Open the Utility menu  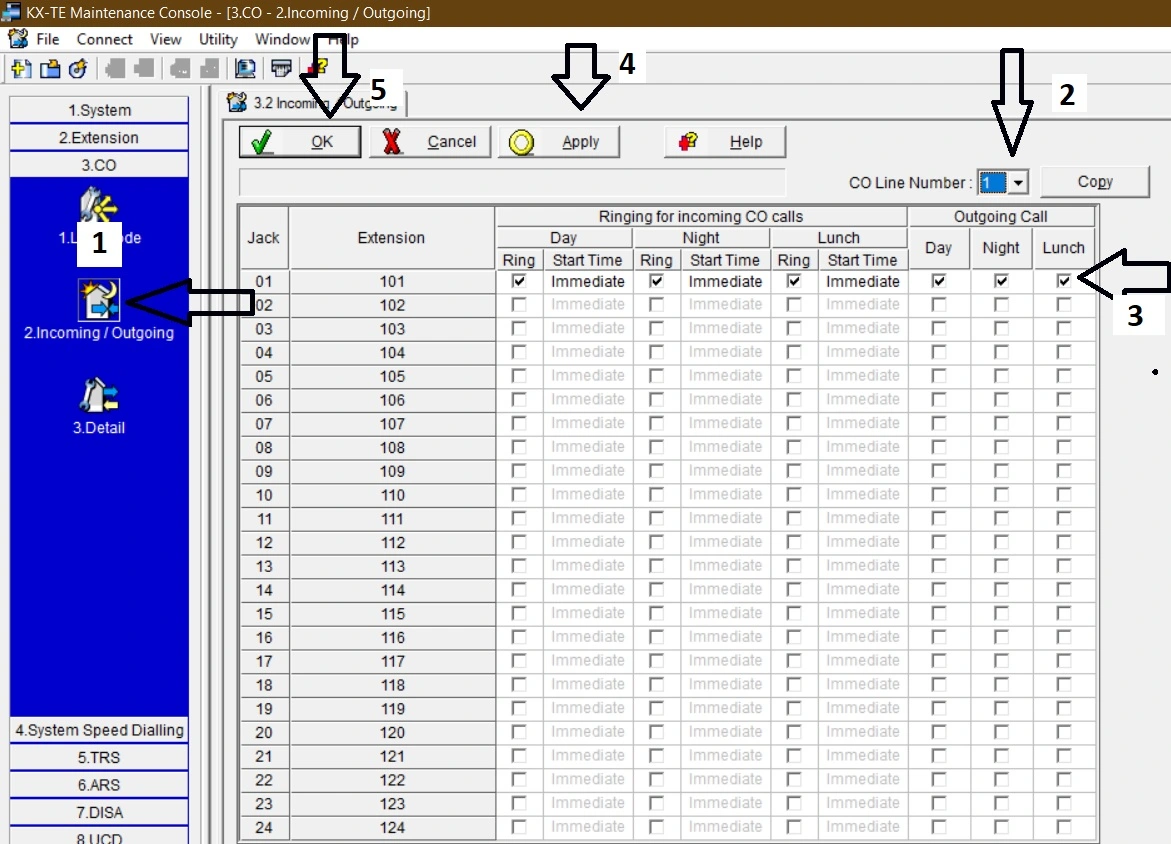(218, 40)
